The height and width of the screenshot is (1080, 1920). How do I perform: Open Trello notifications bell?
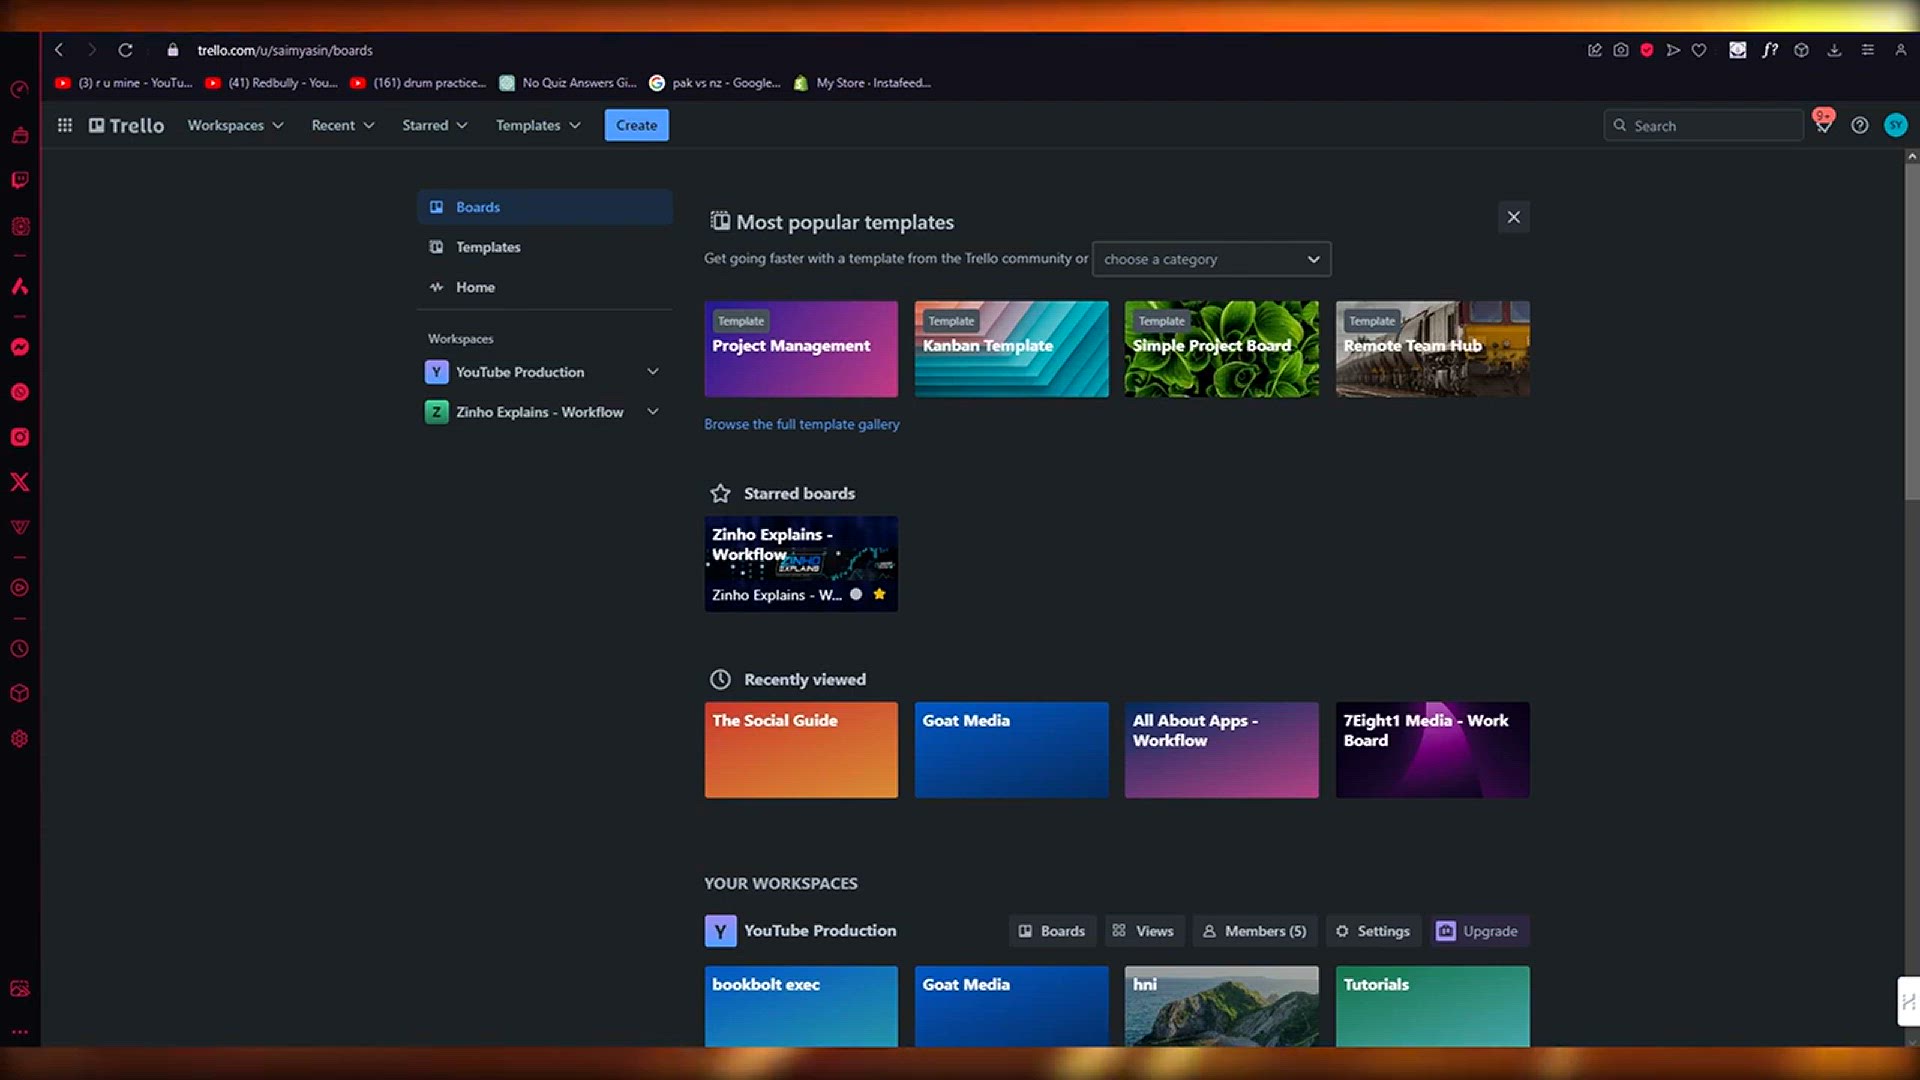click(x=1823, y=125)
